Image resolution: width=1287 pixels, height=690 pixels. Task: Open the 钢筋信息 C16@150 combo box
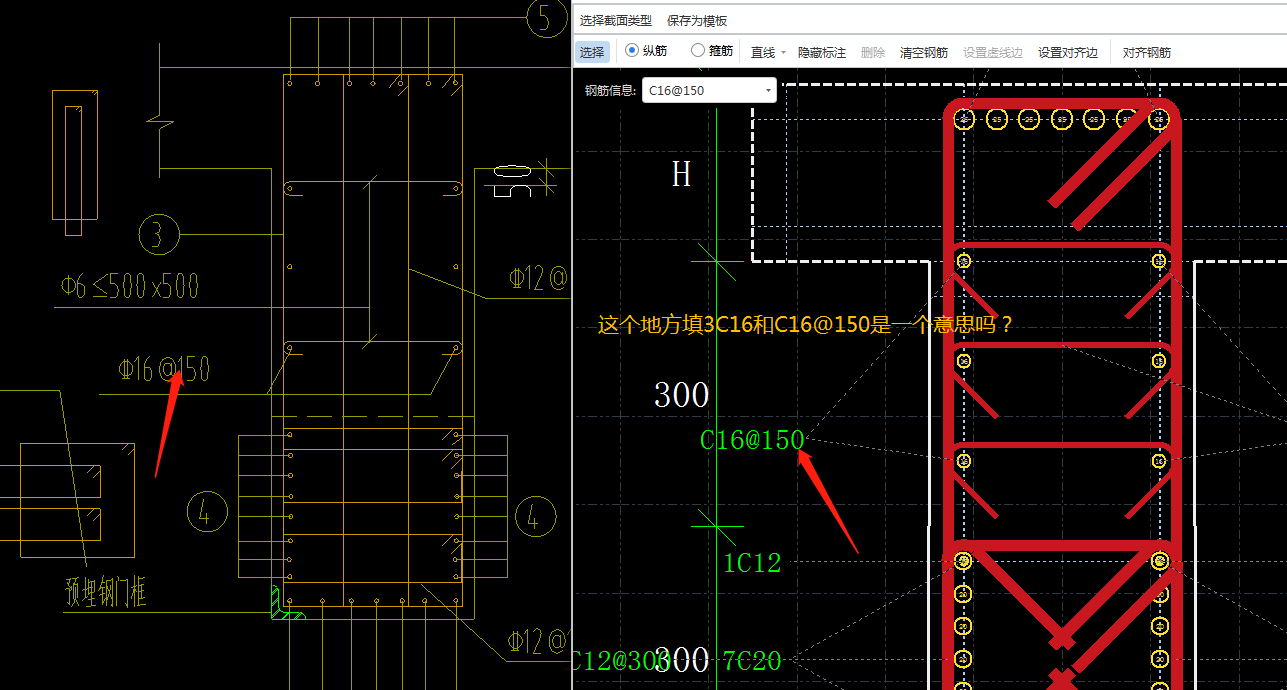[x=709, y=90]
